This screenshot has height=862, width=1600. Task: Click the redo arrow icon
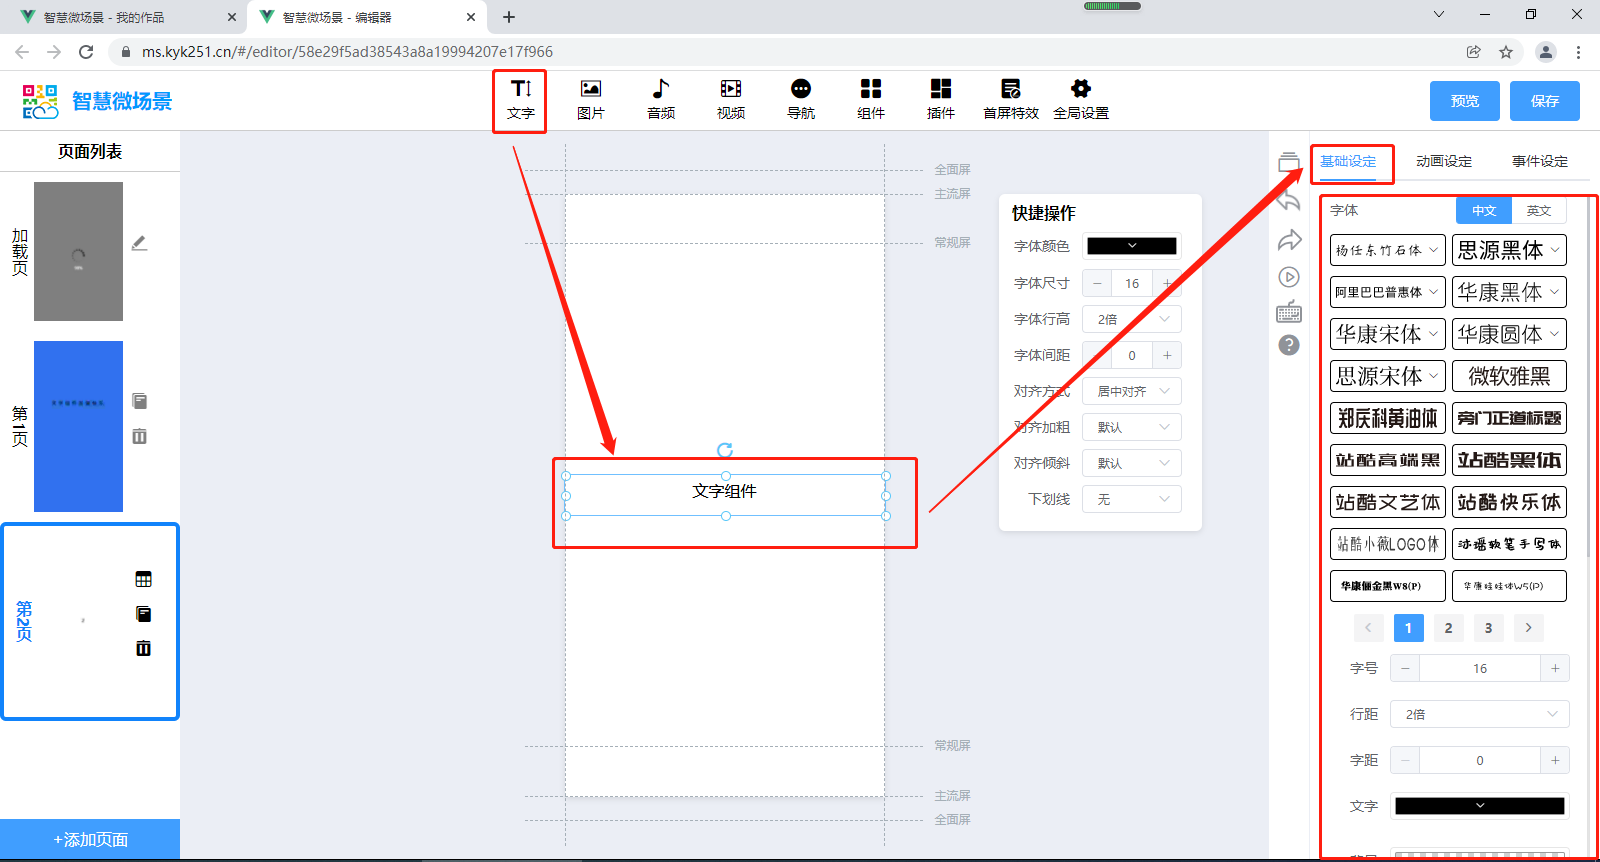(x=1289, y=240)
